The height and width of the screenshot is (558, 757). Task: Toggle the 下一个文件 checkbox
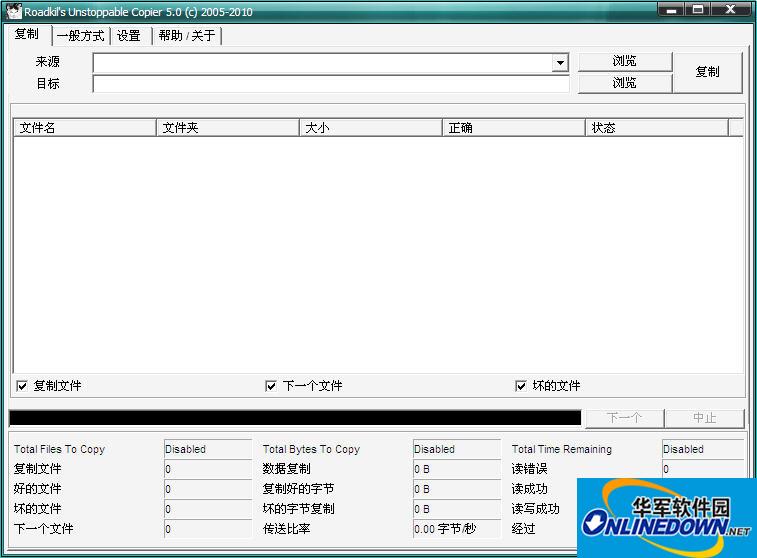pos(271,386)
